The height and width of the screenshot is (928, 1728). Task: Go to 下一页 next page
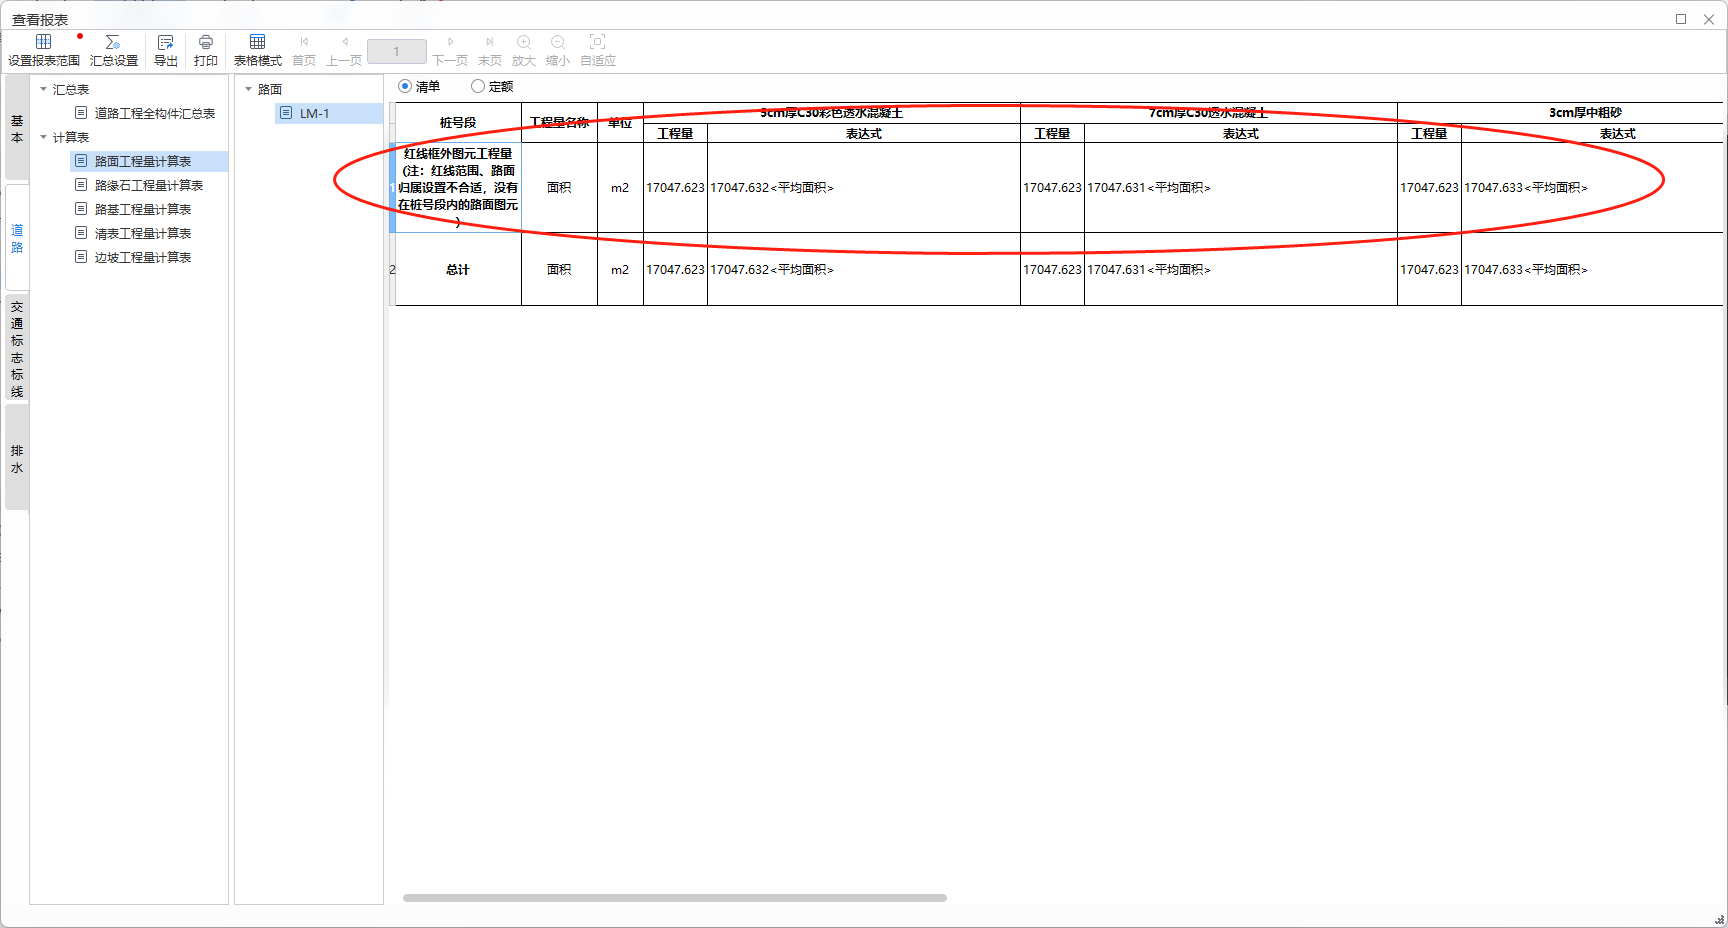click(450, 50)
